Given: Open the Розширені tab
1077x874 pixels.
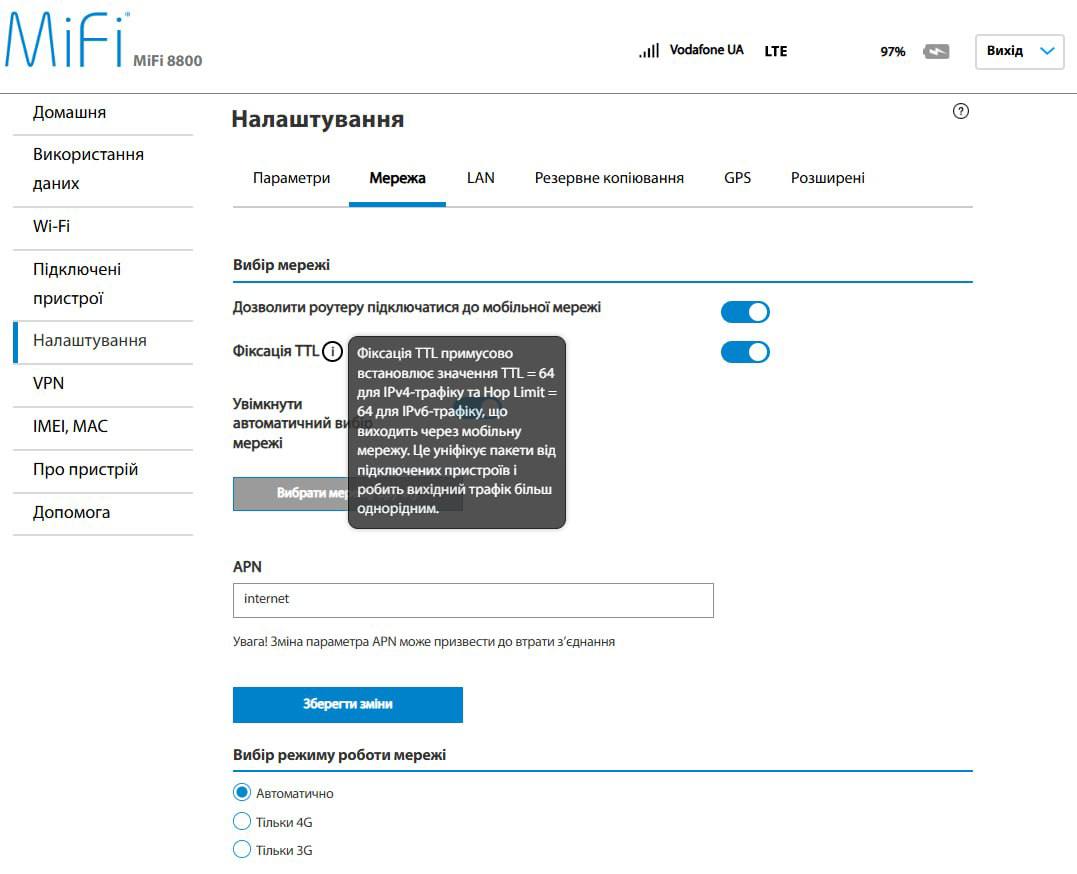Looking at the screenshot, I should [827, 178].
